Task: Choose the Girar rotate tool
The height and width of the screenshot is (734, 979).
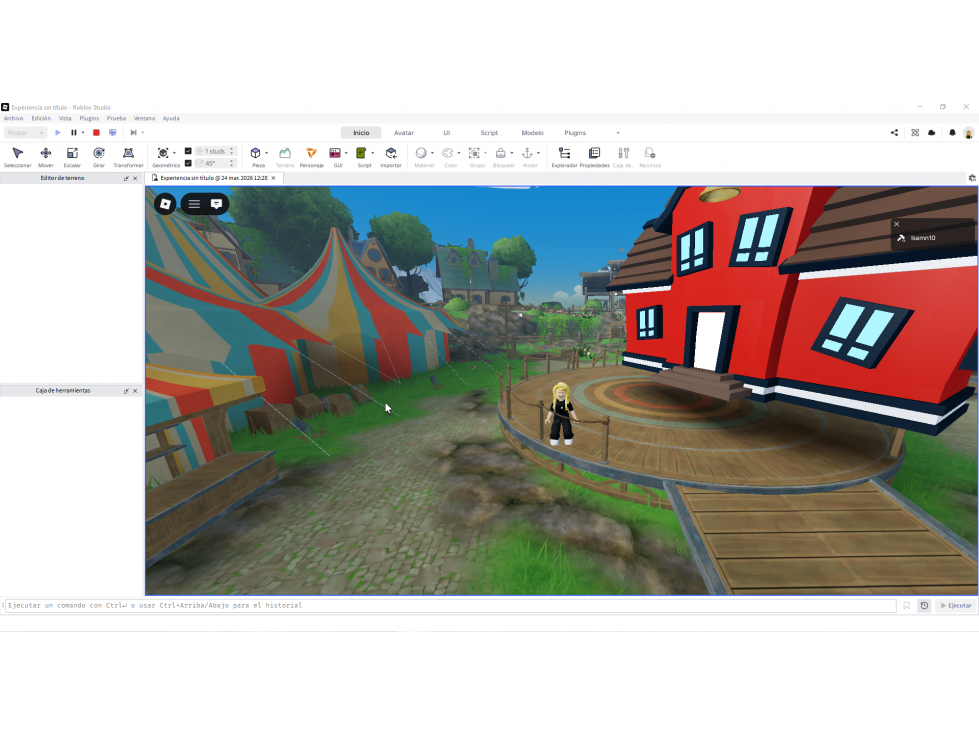Action: [99, 157]
